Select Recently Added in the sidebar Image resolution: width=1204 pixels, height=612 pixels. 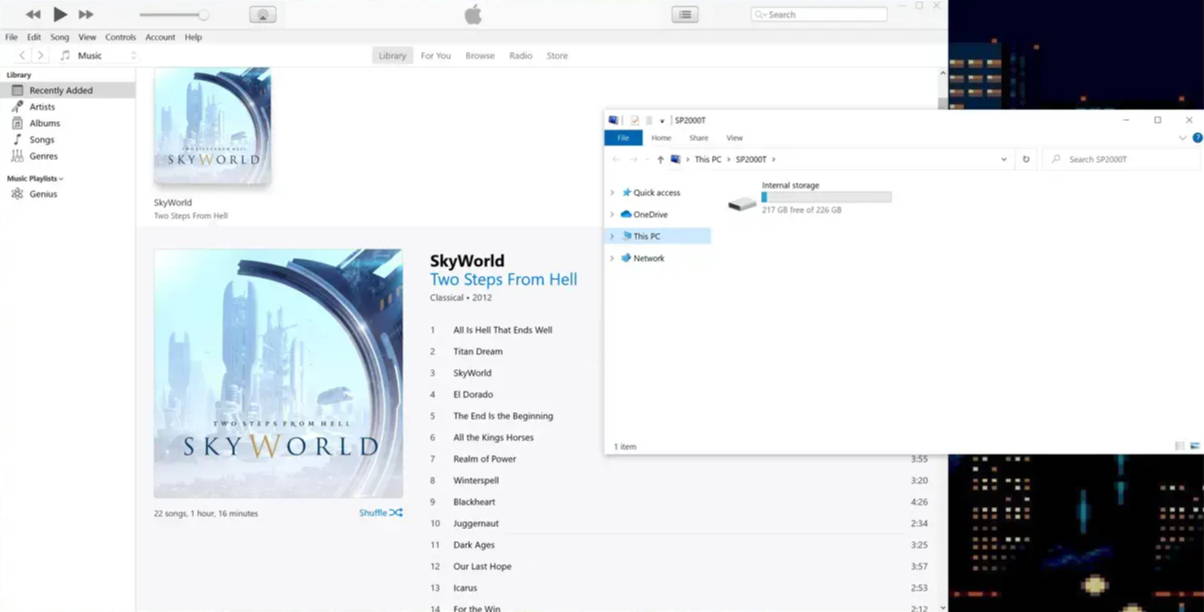pos(68,90)
